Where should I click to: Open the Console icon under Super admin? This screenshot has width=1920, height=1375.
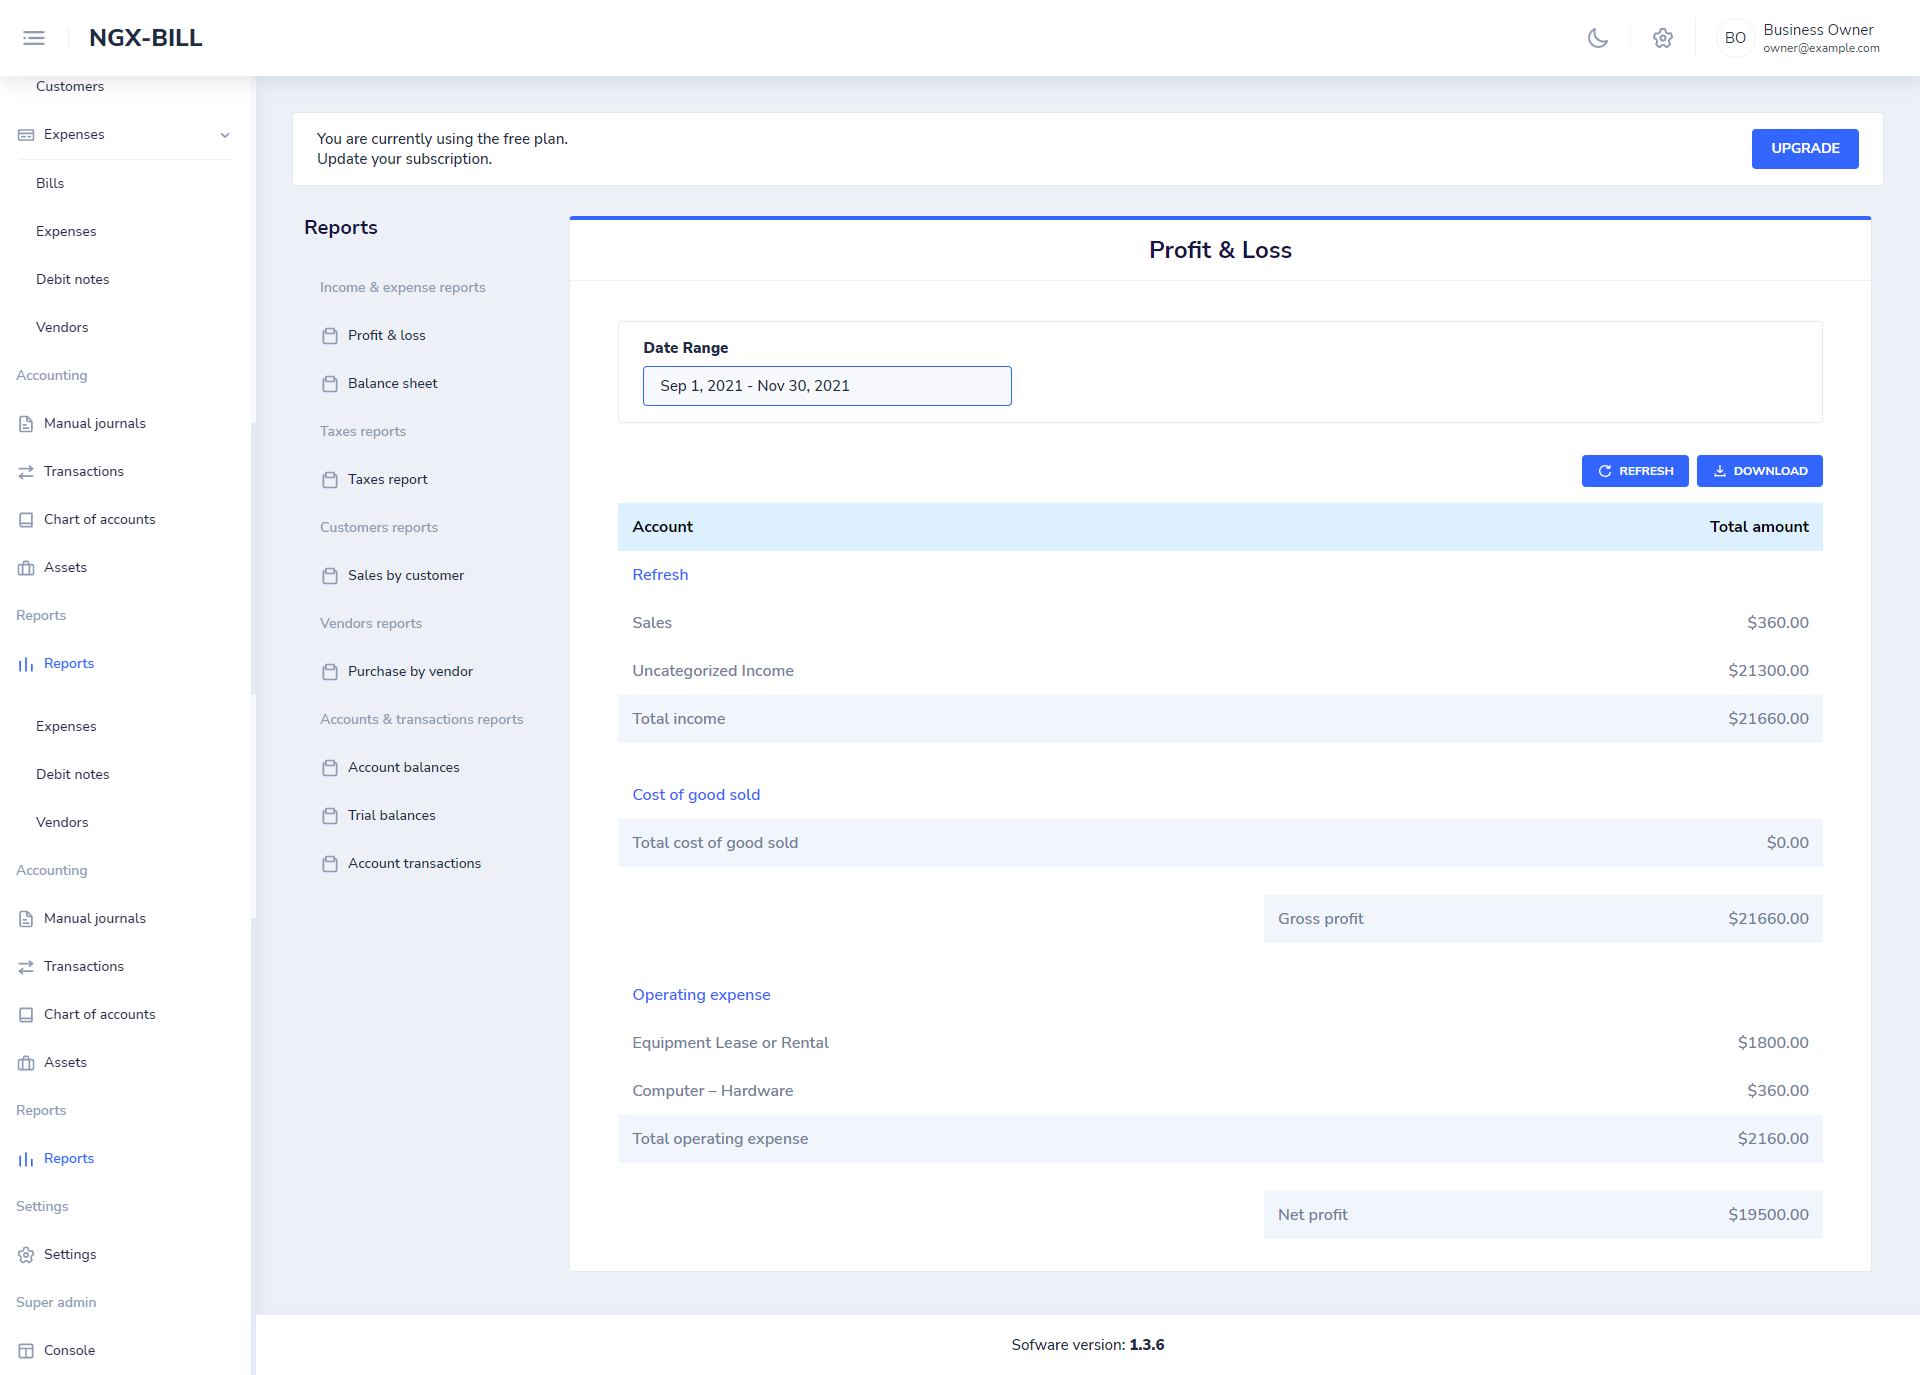pyautogui.click(x=26, y=1350)
